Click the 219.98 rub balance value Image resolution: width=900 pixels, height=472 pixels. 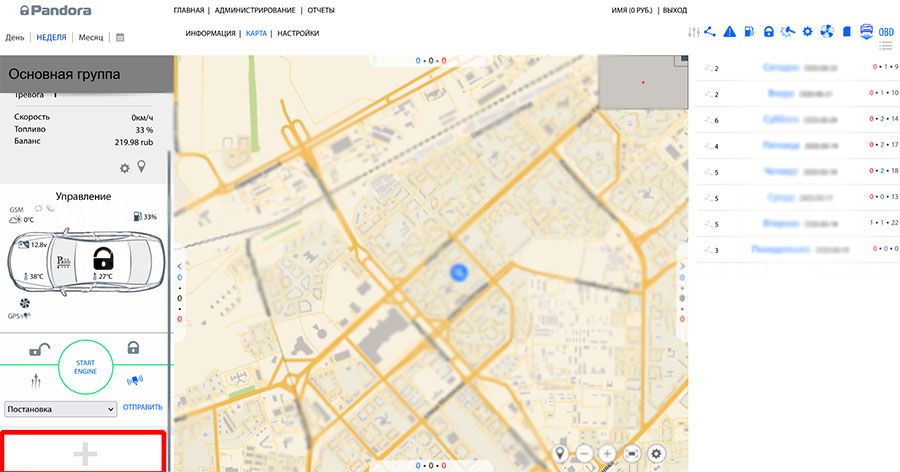(134, 142)
